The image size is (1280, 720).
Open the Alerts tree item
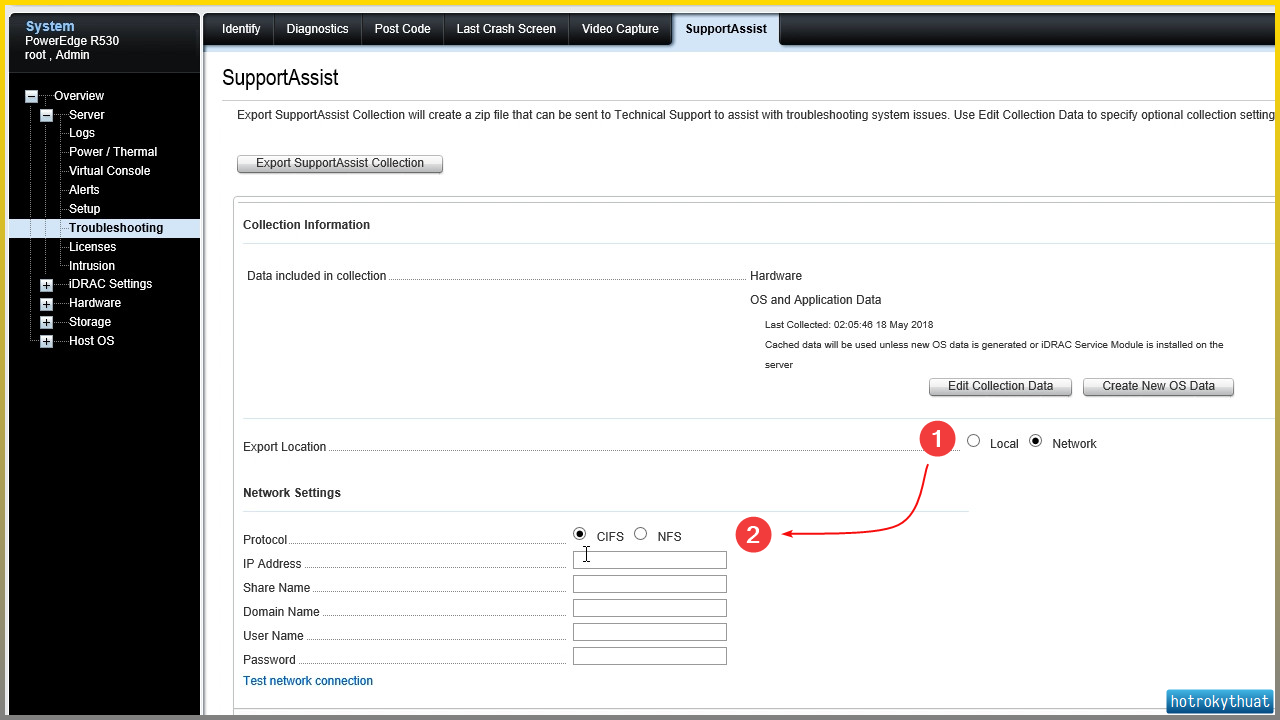[x=84, y=190]
